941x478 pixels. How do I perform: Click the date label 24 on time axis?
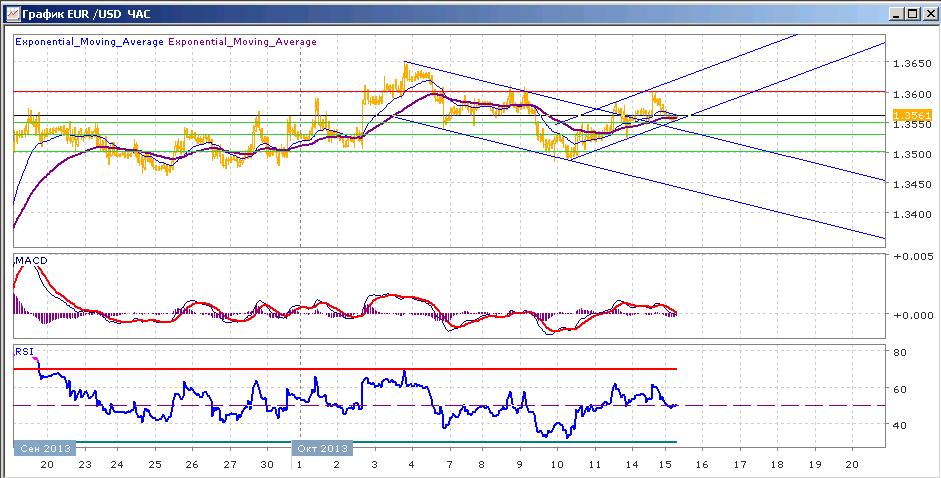pyautogui.click(x=117, y=465)
